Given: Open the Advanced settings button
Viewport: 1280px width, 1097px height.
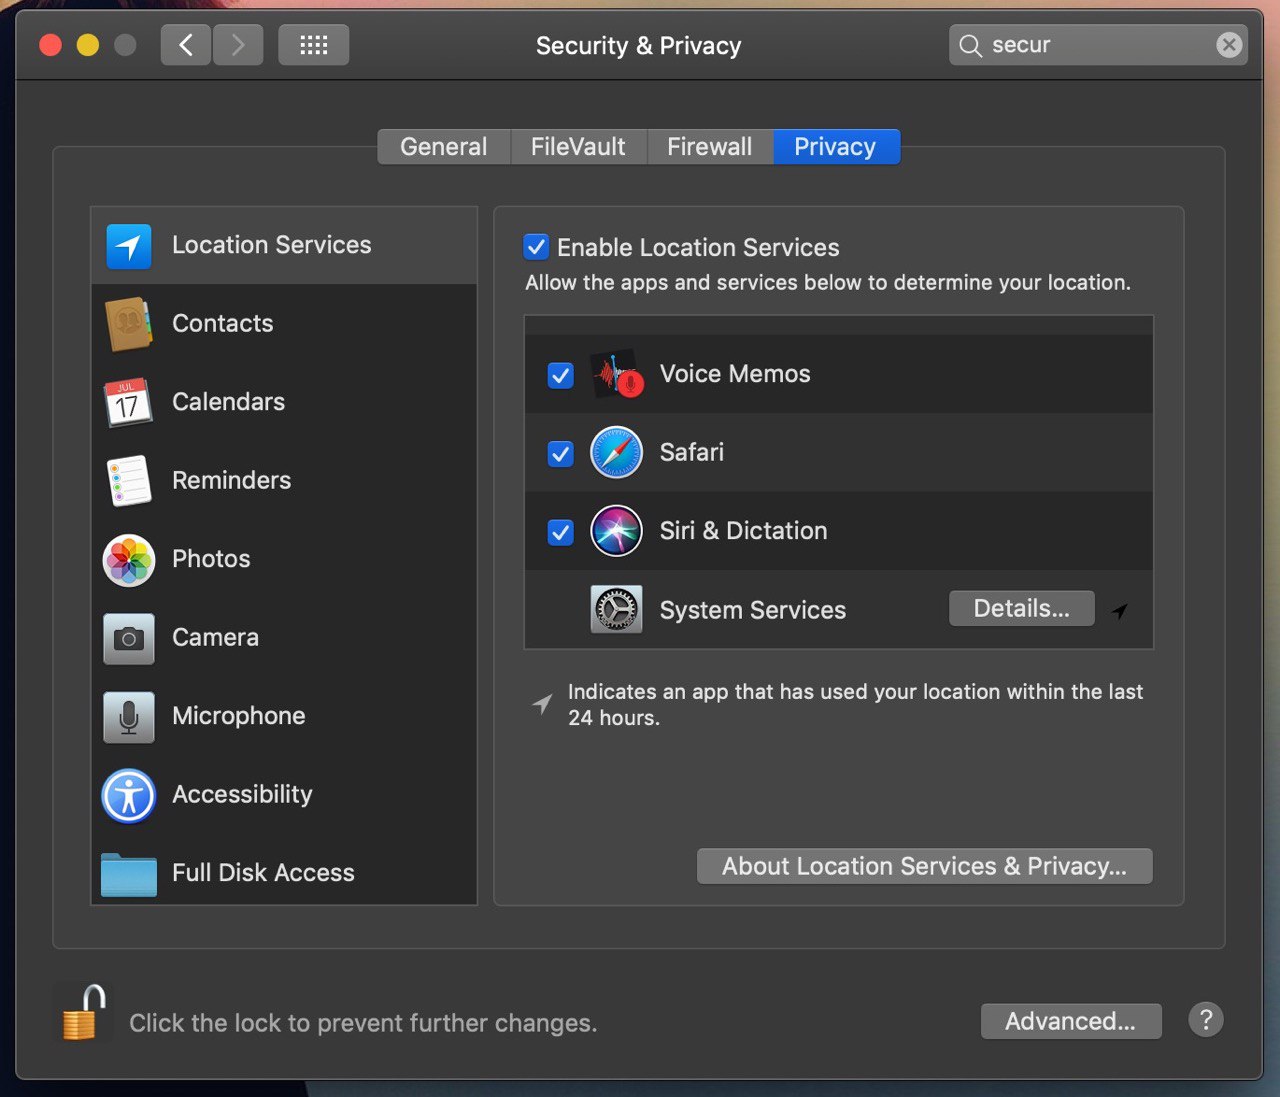Looking at the screenshot, I should click(x=1071, y=1021).
